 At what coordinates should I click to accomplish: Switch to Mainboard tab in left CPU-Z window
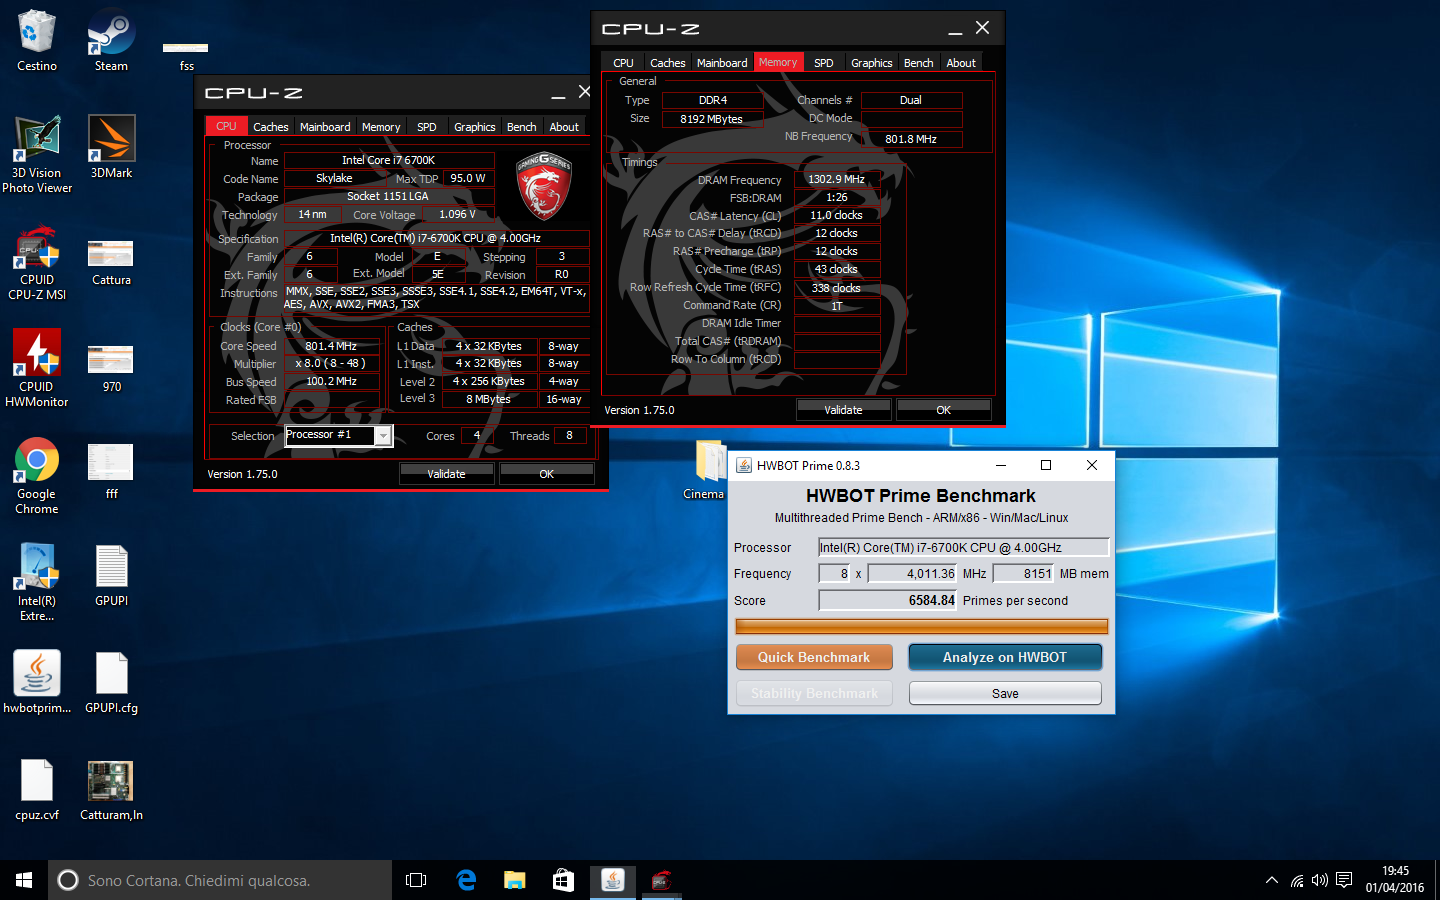click(325, 127)
